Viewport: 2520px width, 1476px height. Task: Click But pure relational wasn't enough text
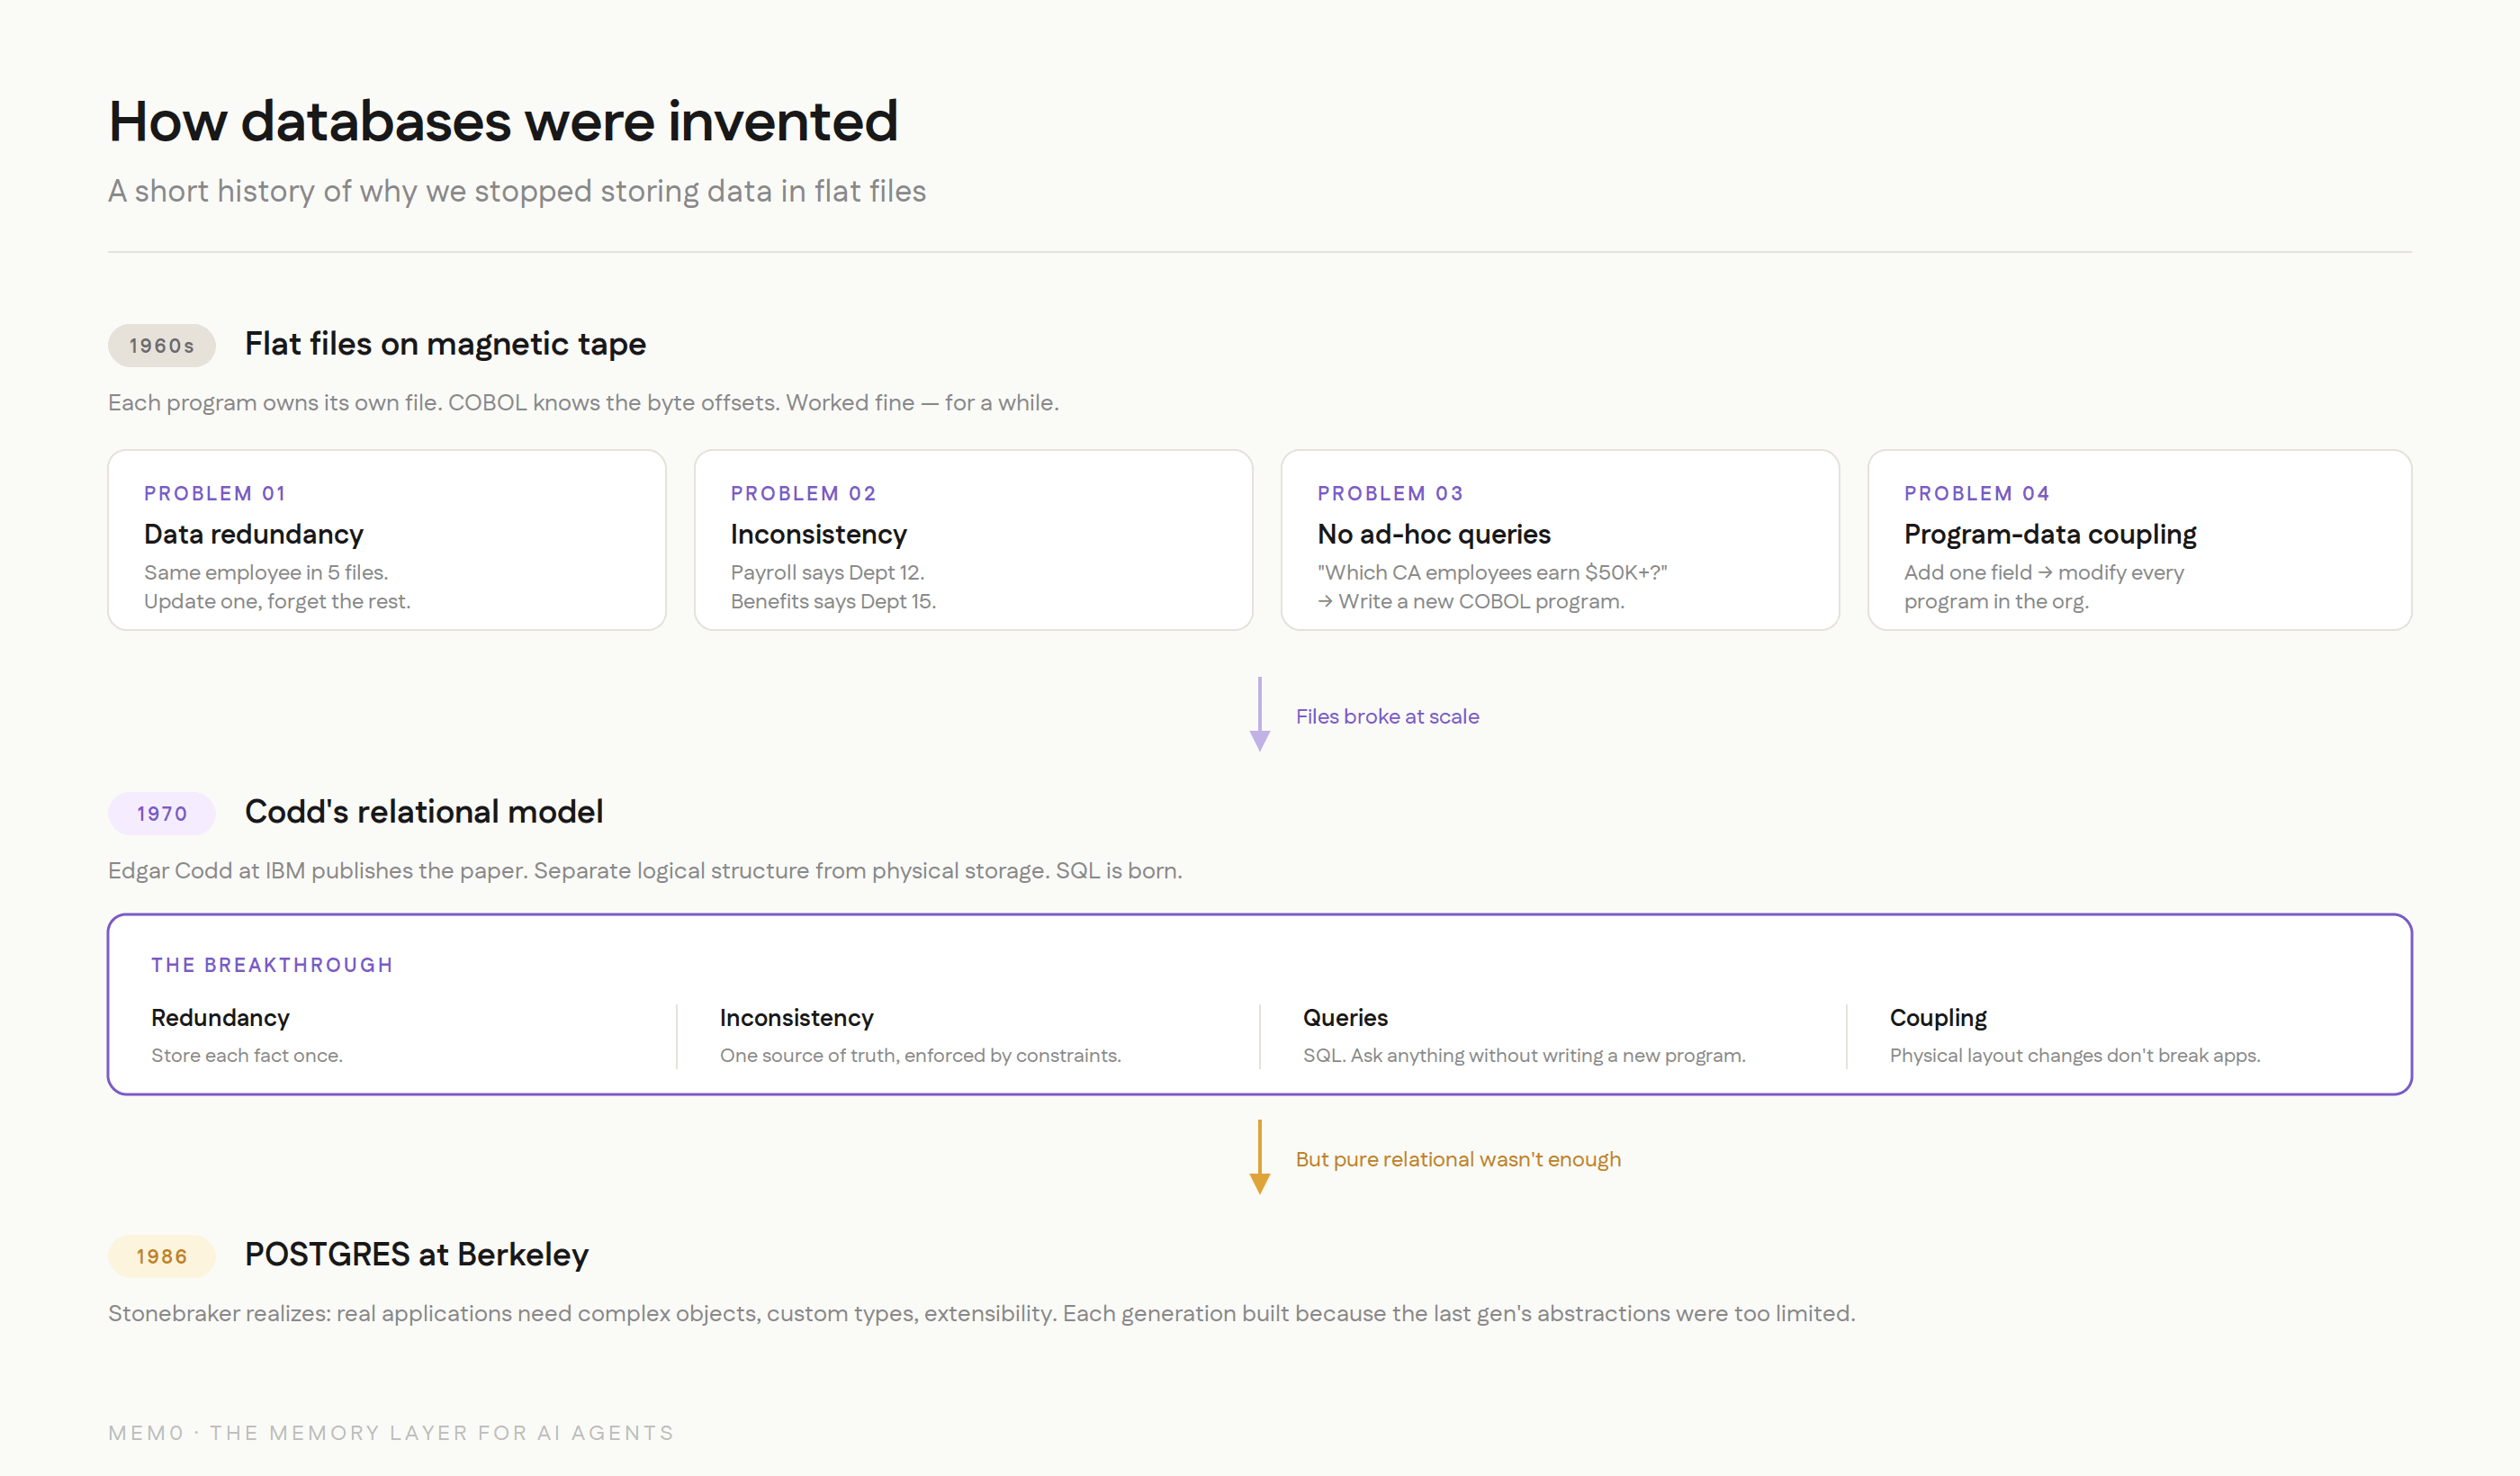click(1457, 1159)
